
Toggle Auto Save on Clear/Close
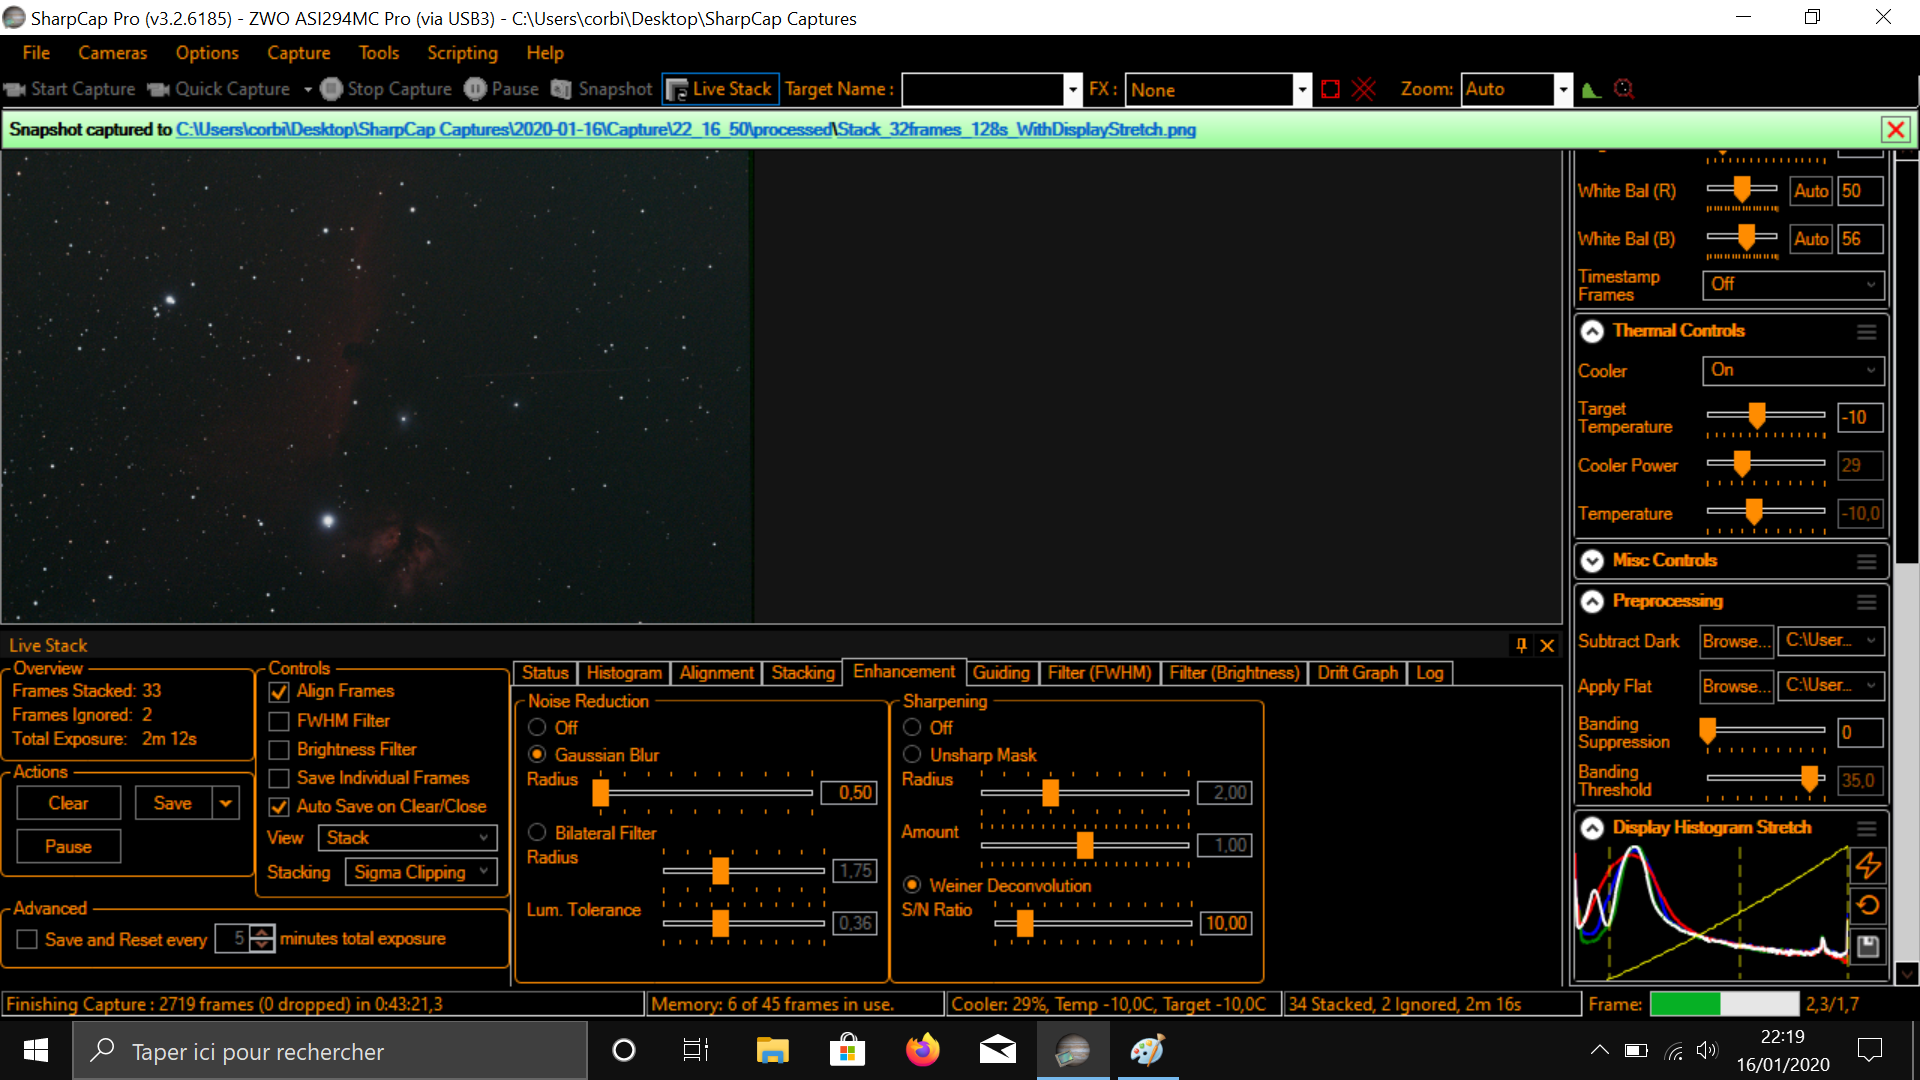(x=279, y=807)
